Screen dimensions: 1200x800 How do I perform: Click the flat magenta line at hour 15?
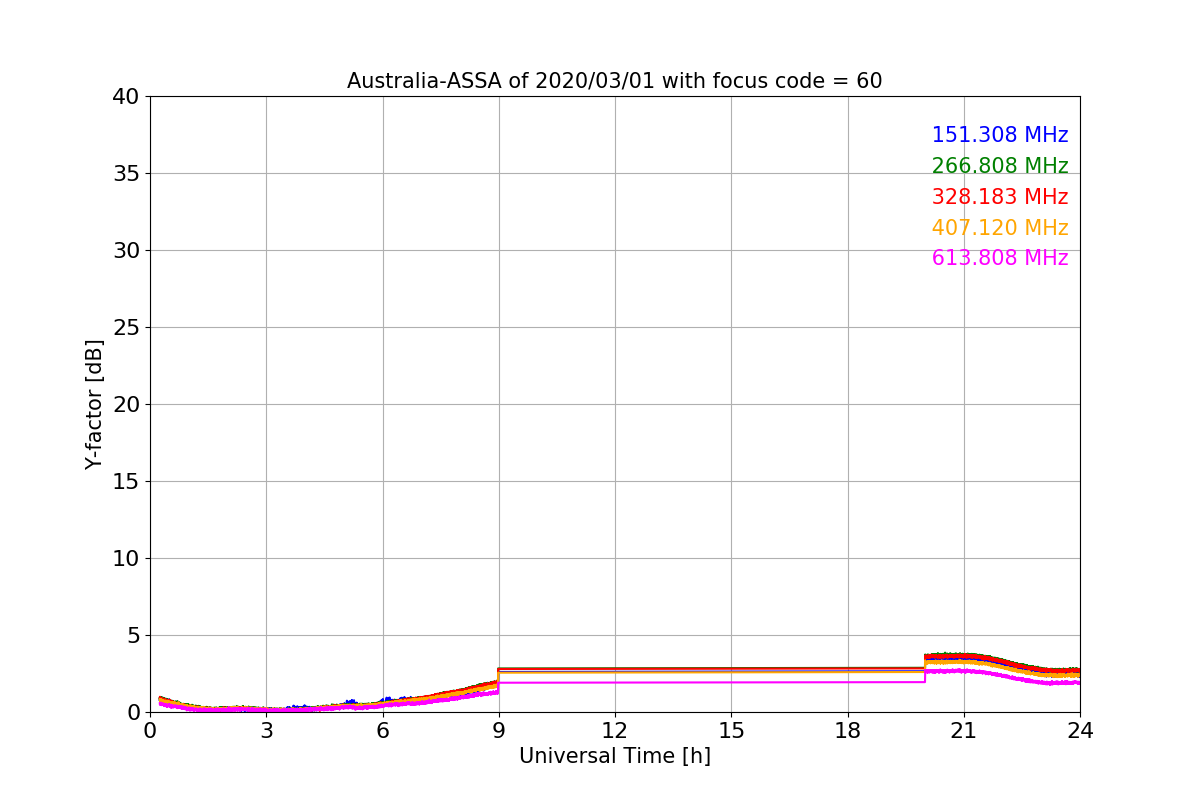coord(731,682)
